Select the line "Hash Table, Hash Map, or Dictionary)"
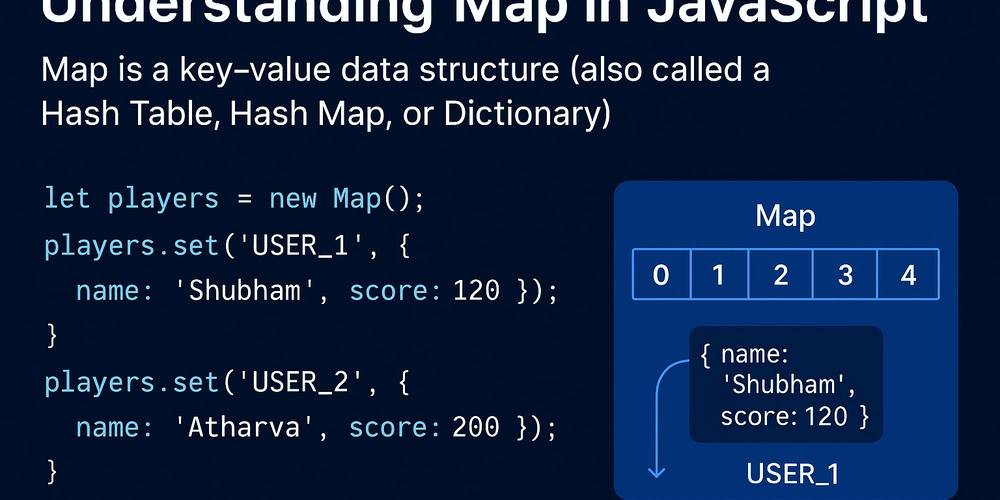1000x500 pixels. click(326, 114)
